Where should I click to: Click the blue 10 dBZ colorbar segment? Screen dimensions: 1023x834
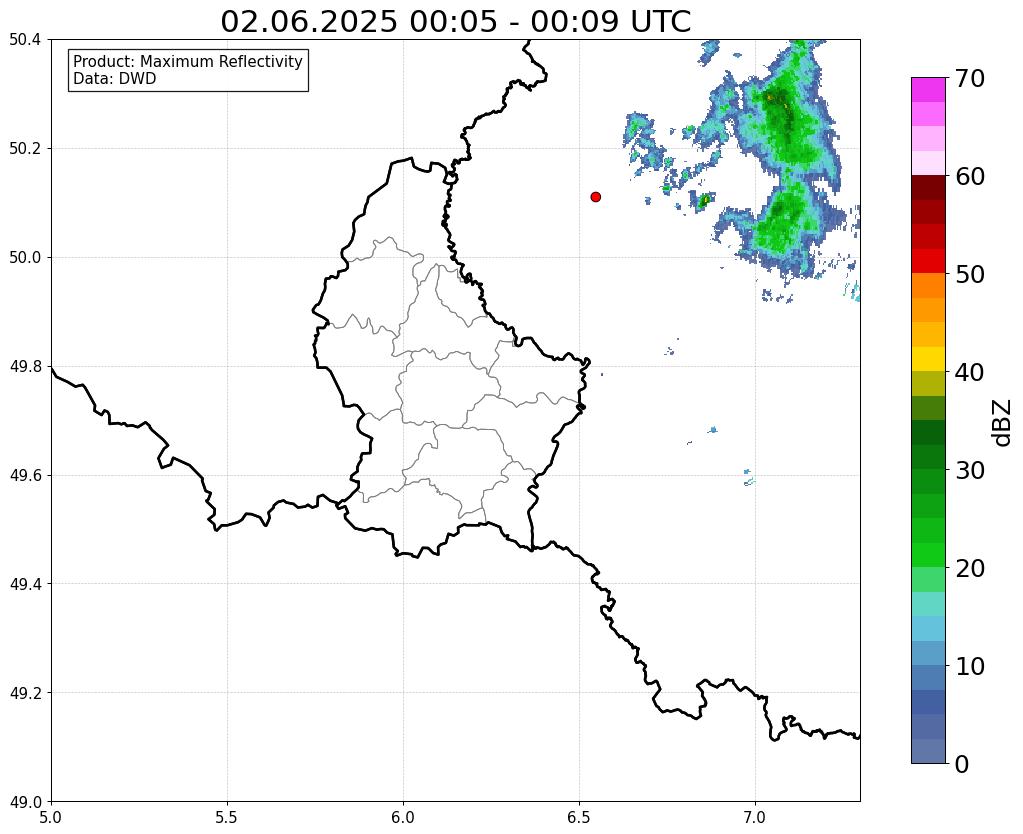[928, 653]
